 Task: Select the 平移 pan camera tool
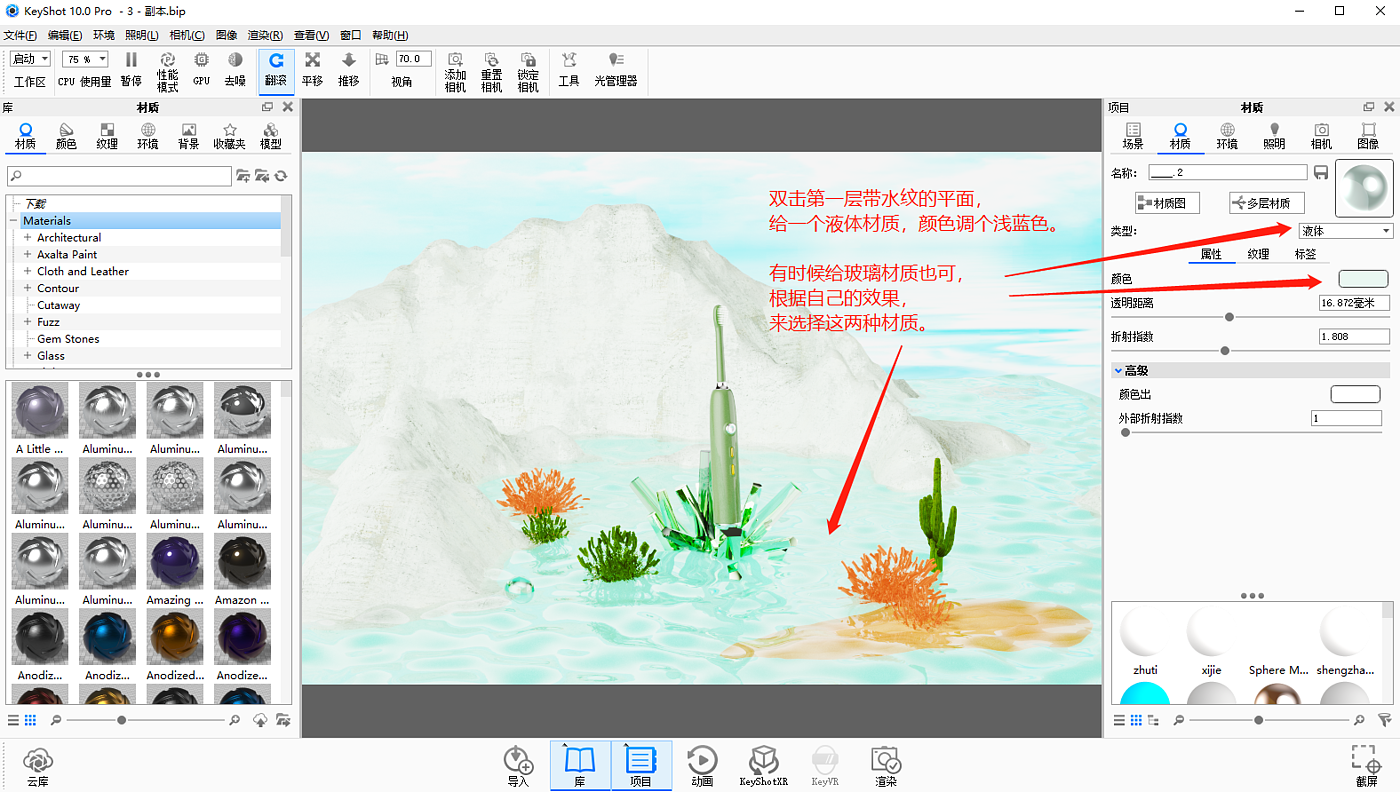312,68
